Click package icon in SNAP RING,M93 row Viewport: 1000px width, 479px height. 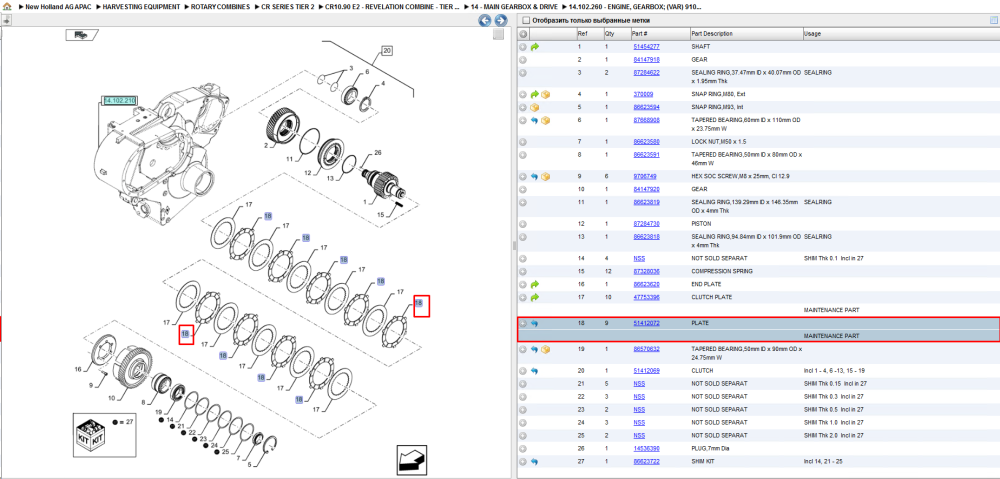(x=534, y=107)
